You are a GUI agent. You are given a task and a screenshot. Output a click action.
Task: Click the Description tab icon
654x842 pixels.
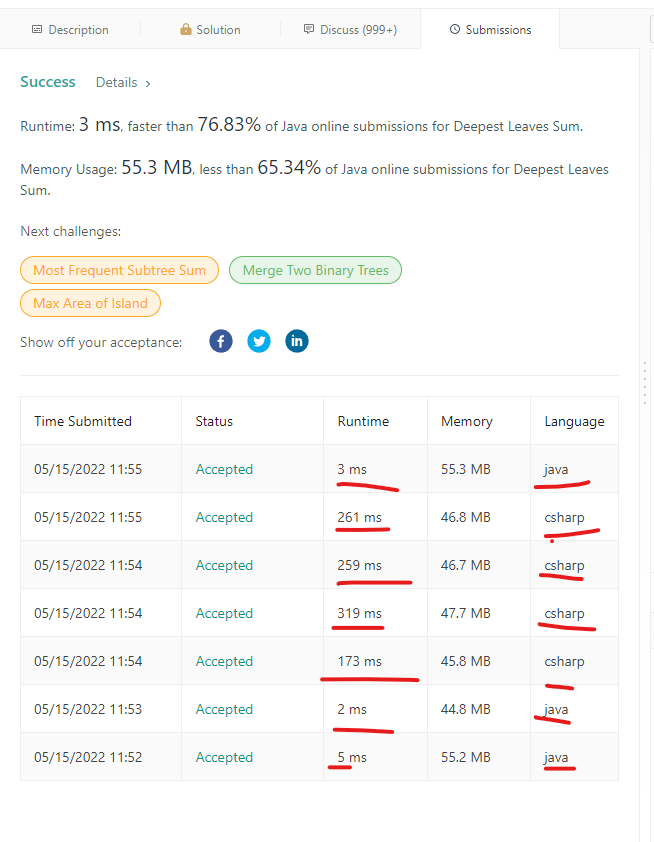tap(37, 30)
